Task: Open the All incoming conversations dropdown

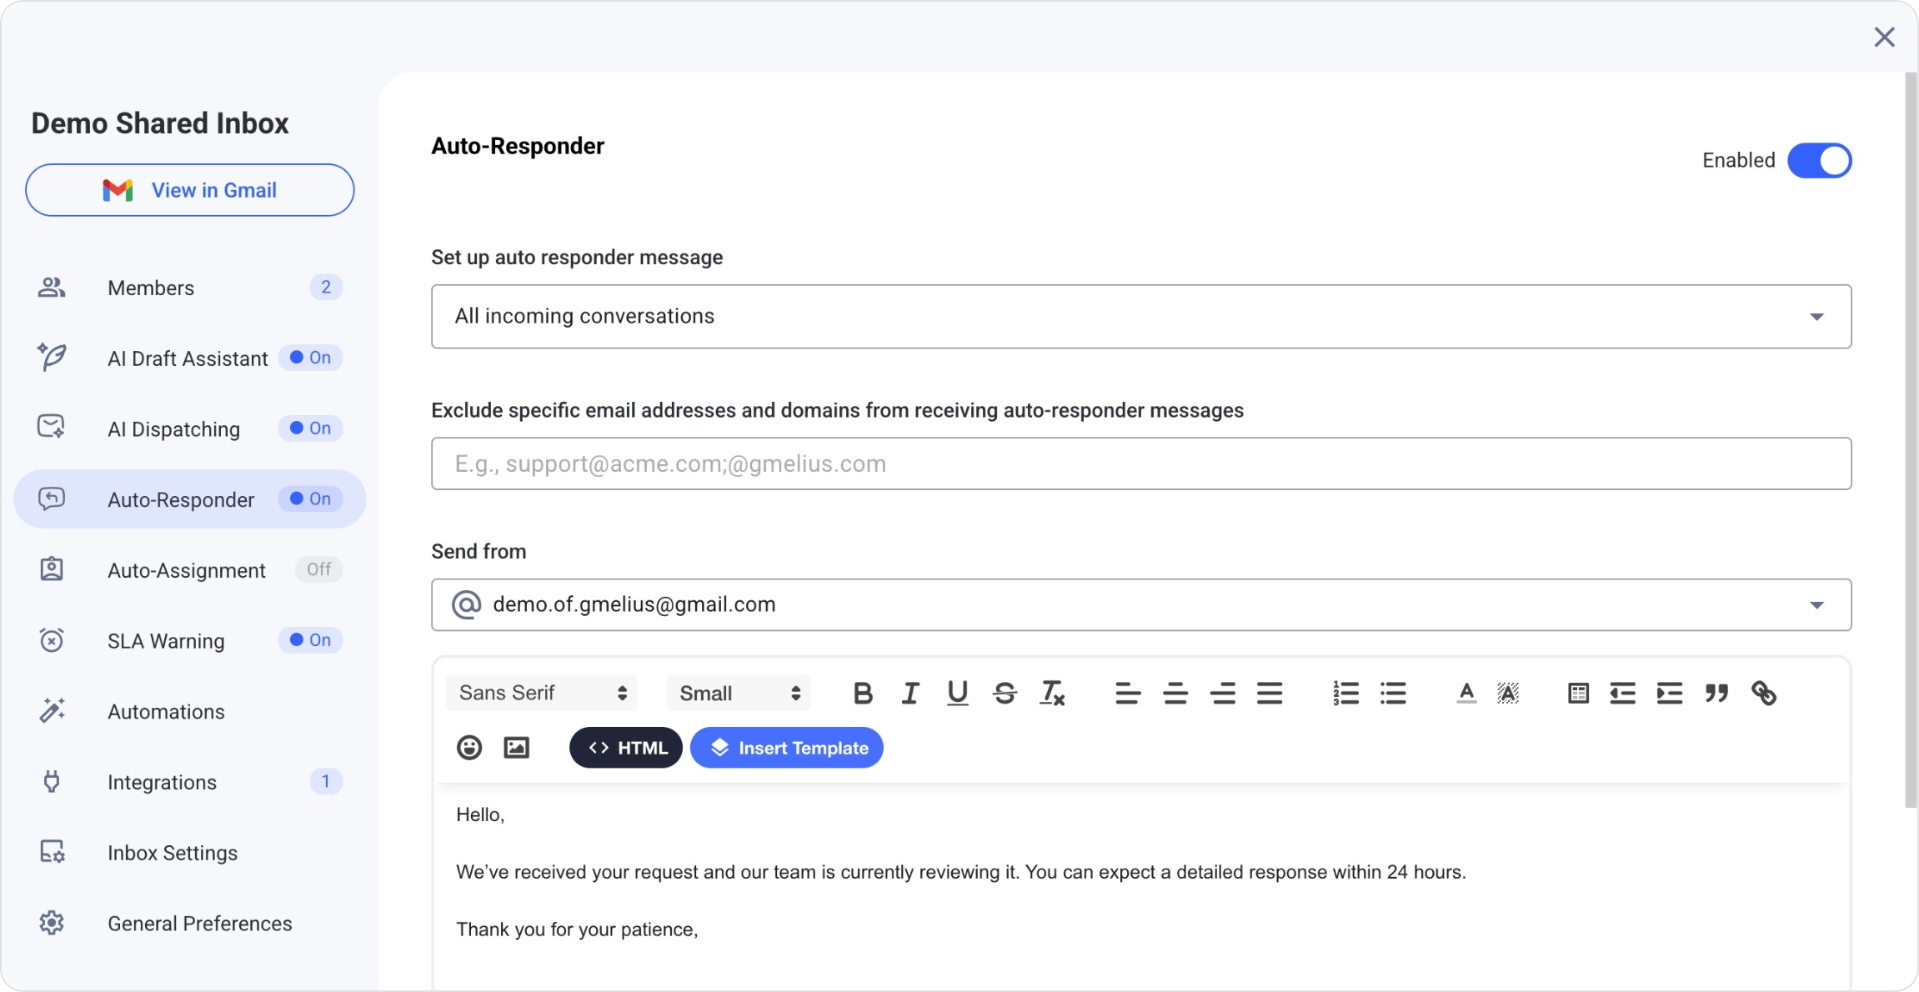Action: pyautogui.click(x=1141, y=316)
